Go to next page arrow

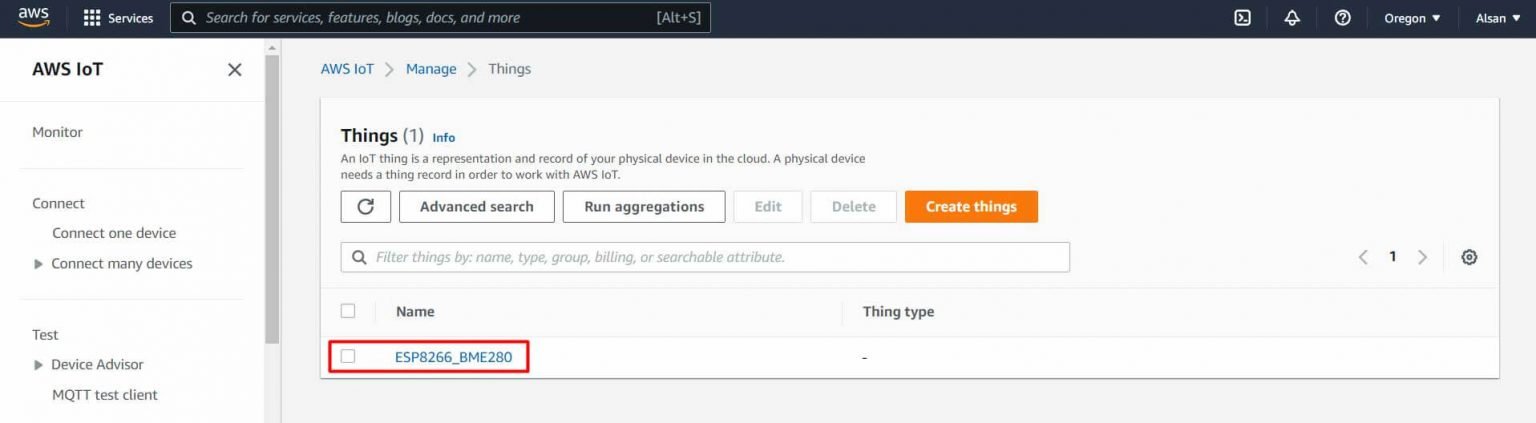1422,257
